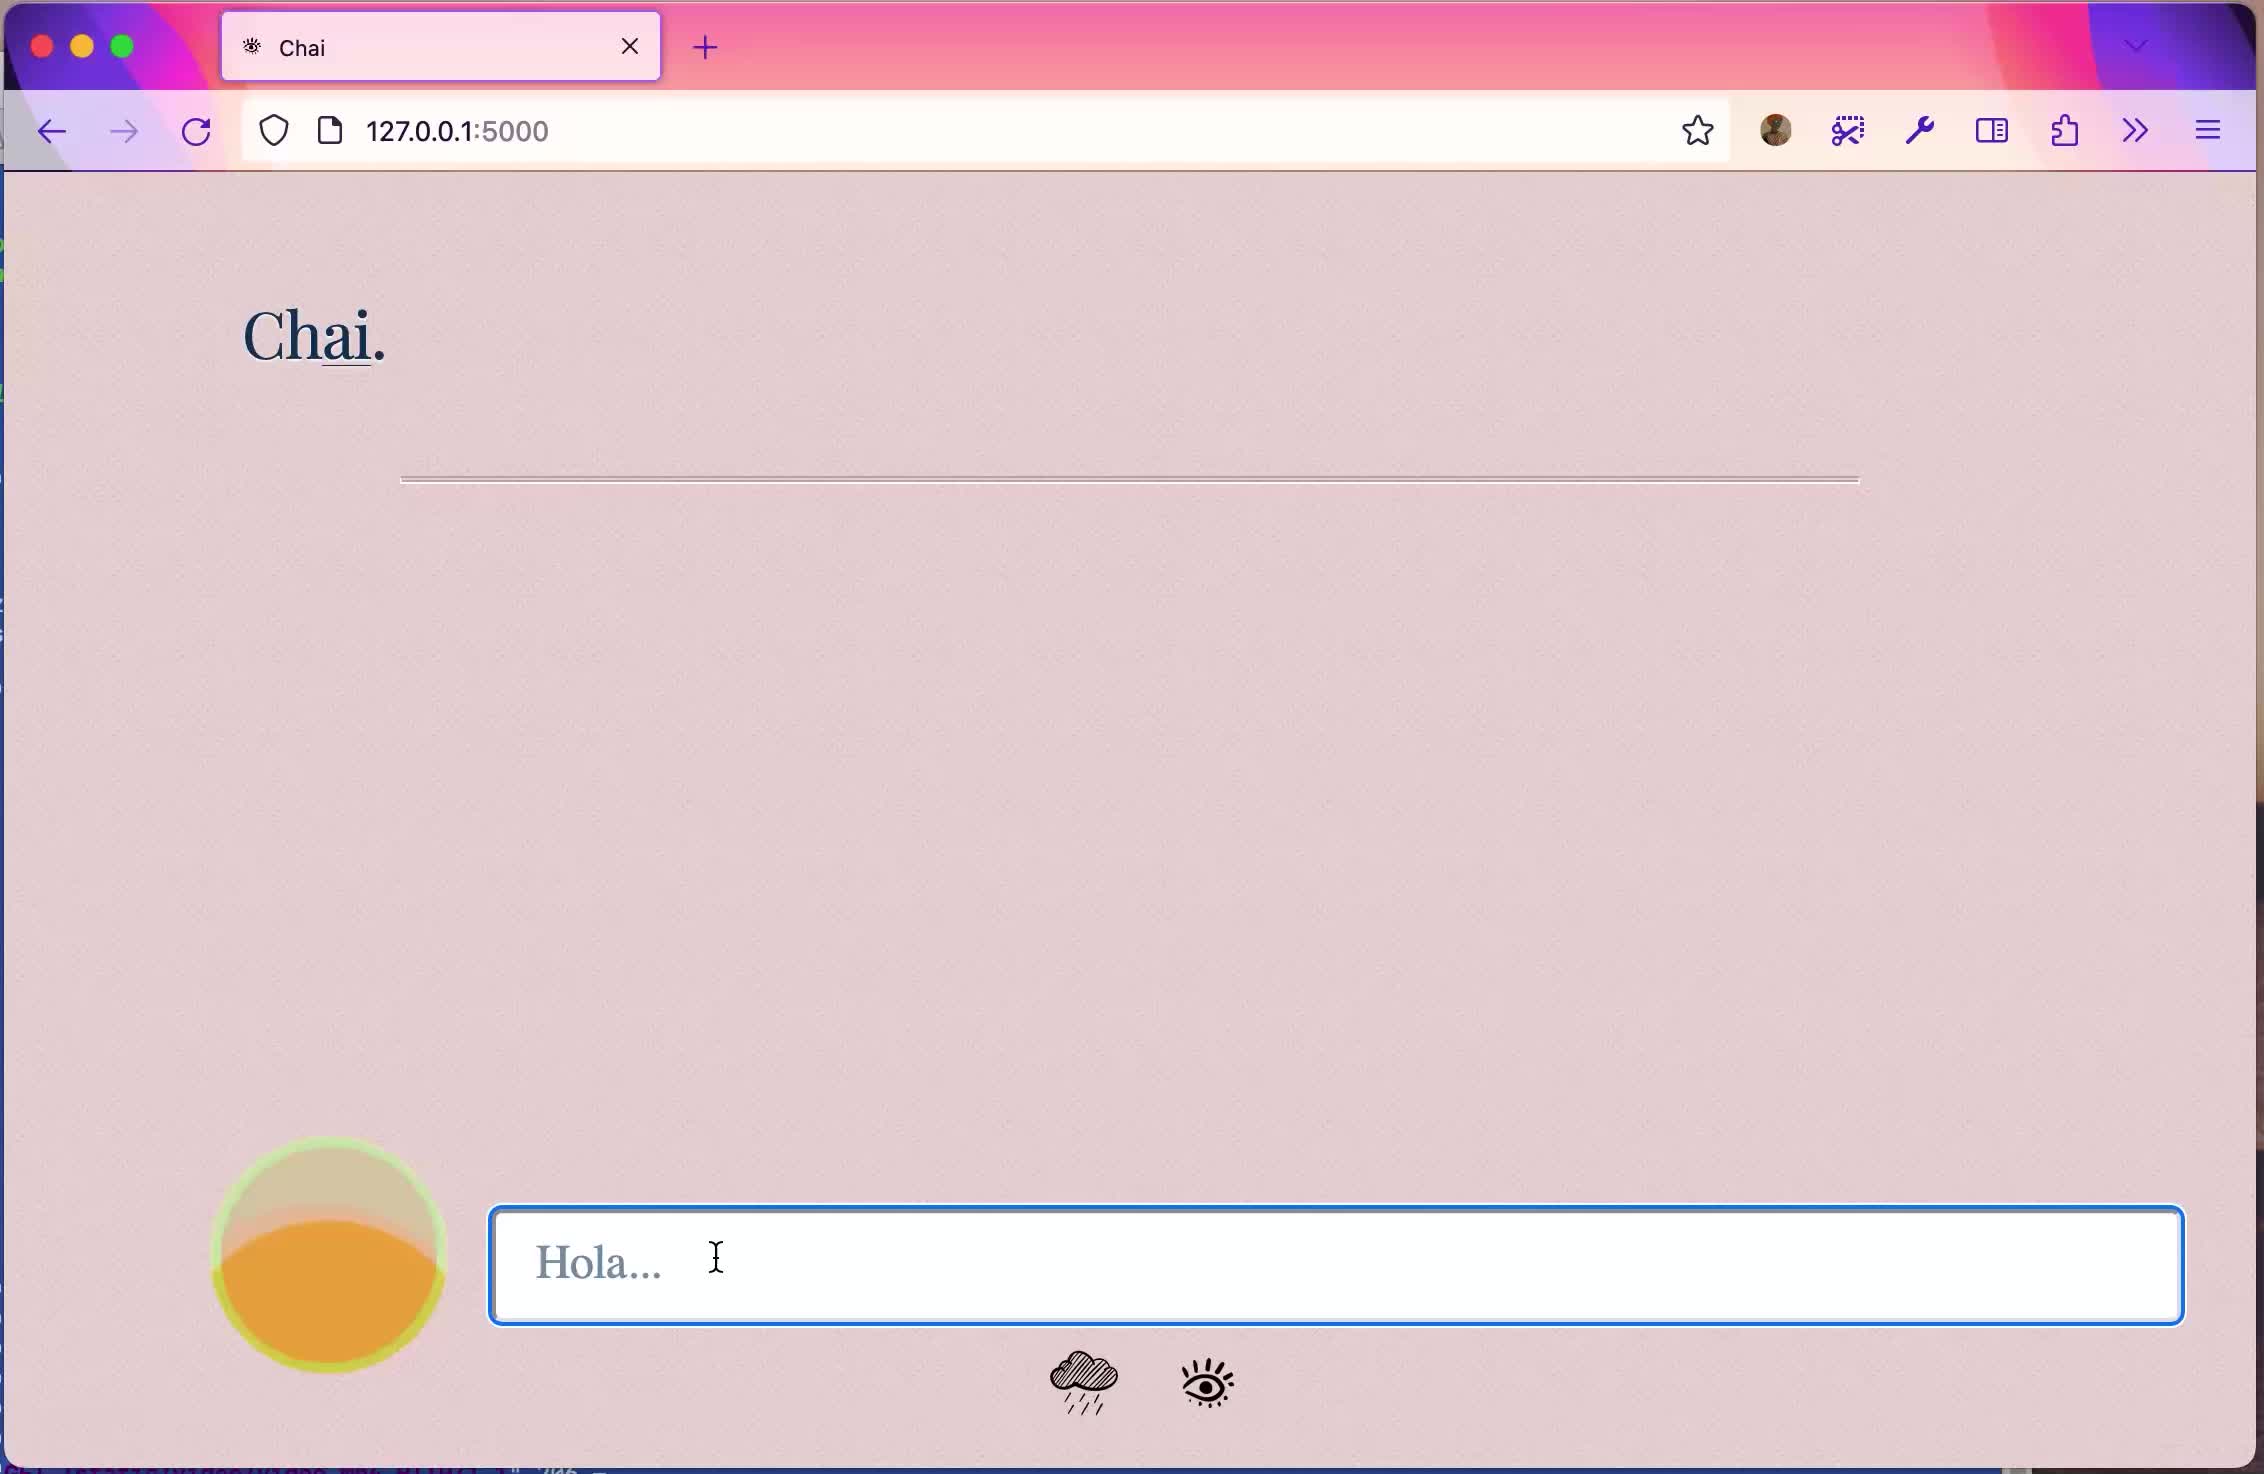Click the red window close button
The width and height of the screenshot is (2264, 1474).
click(x=42, y=47)
